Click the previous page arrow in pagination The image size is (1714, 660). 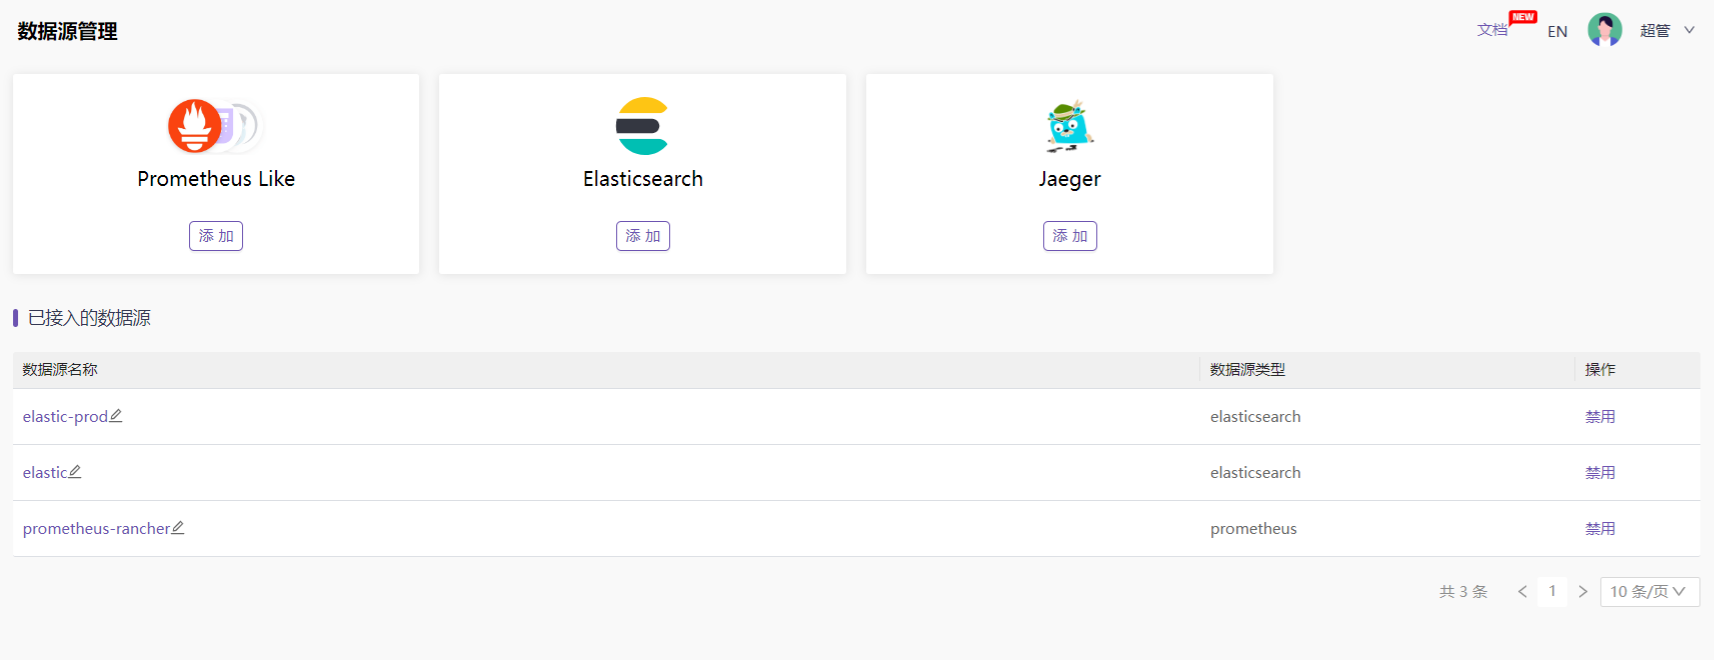point(1521,591)
